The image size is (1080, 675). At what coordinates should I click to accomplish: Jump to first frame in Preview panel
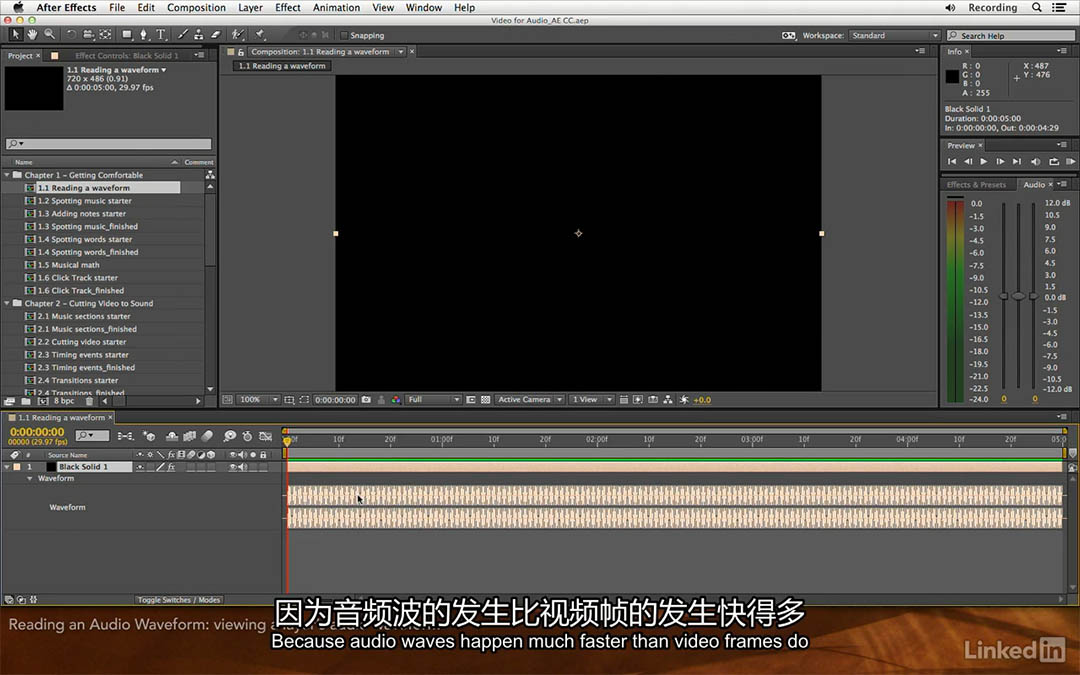[x=952, y=161]
